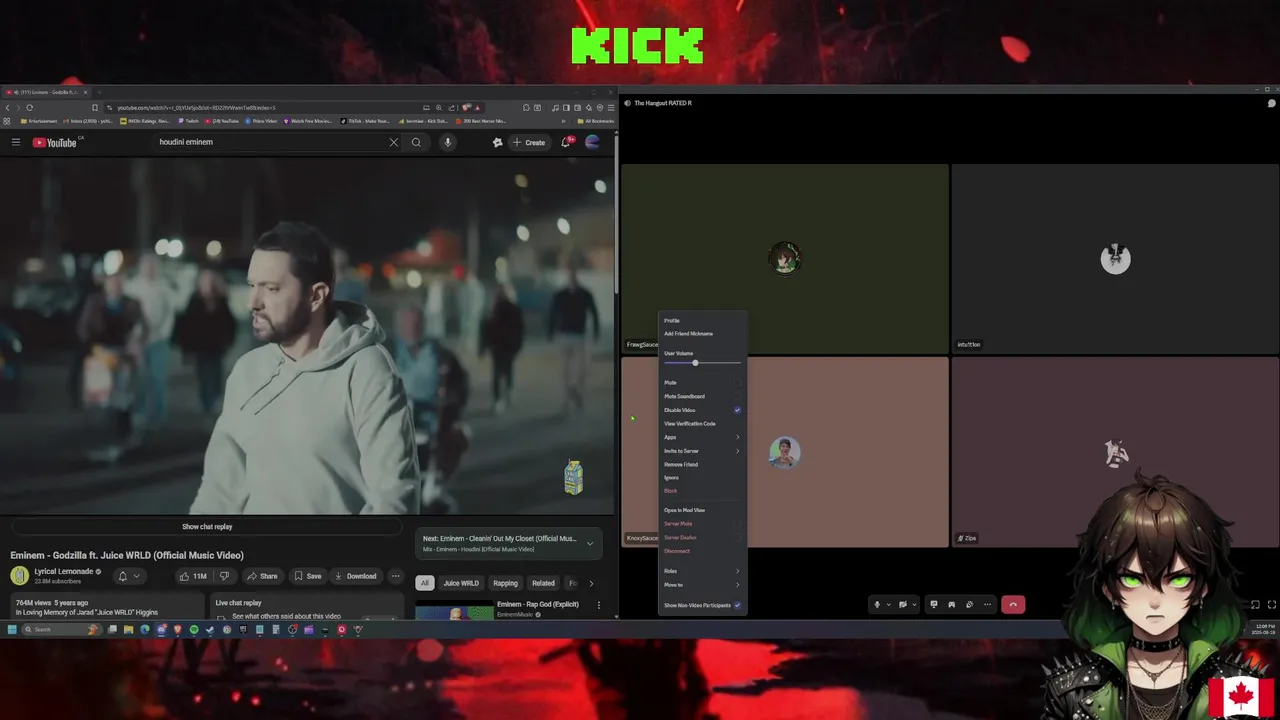1280x720 pixels.
Task: Open subscription bell dropdown for Lyrical Lemonade
Action: click(128, 576)
